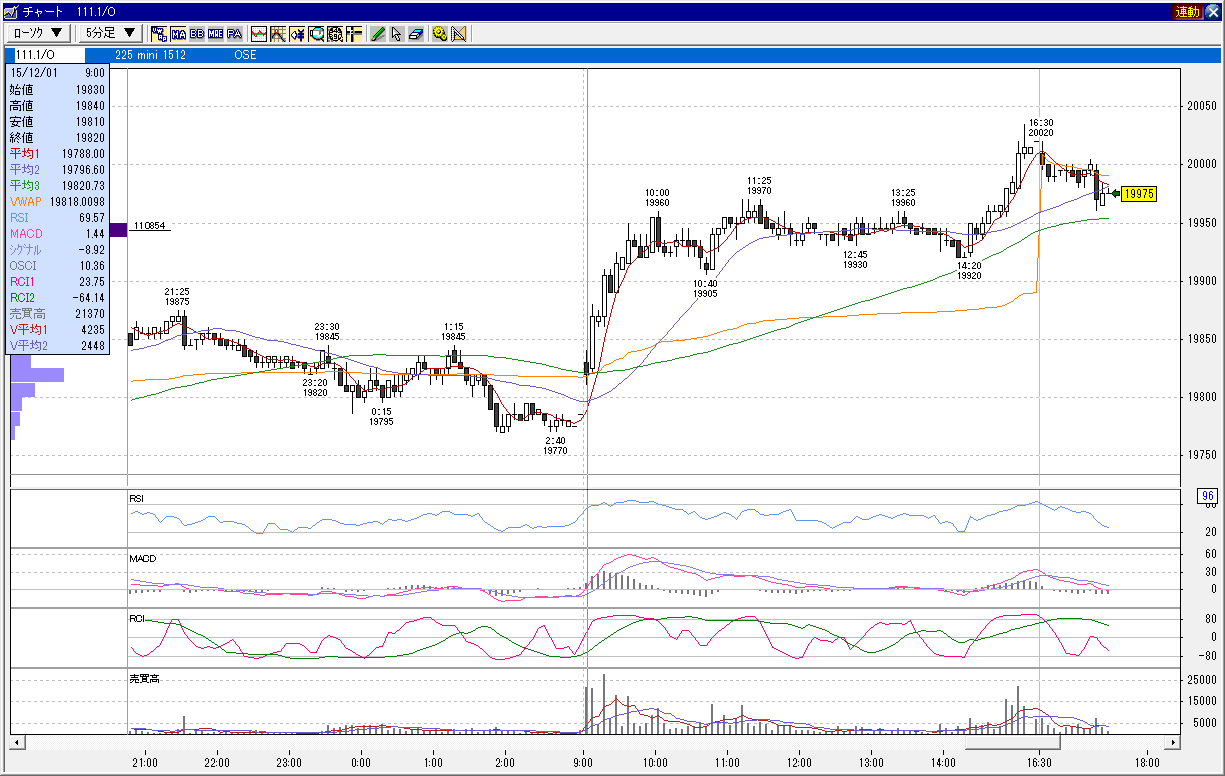
Task: Click the 19975 current price label
Action: (1139, 194)
